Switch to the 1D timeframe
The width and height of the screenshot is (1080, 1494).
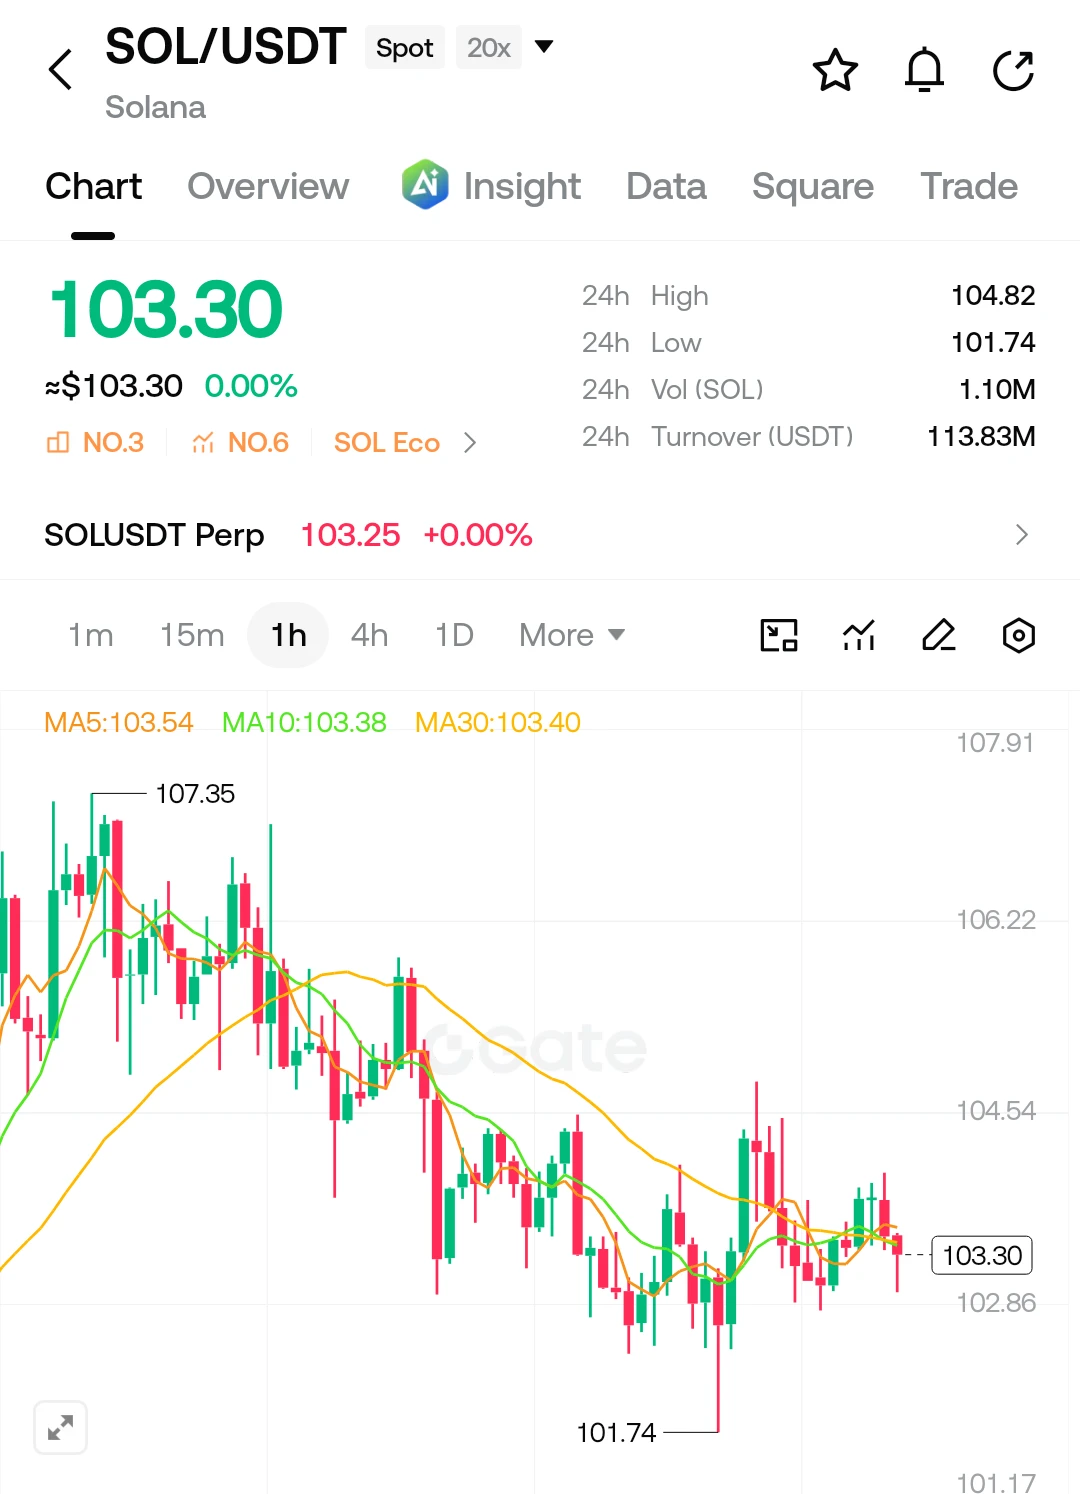[x=454, y=635]
